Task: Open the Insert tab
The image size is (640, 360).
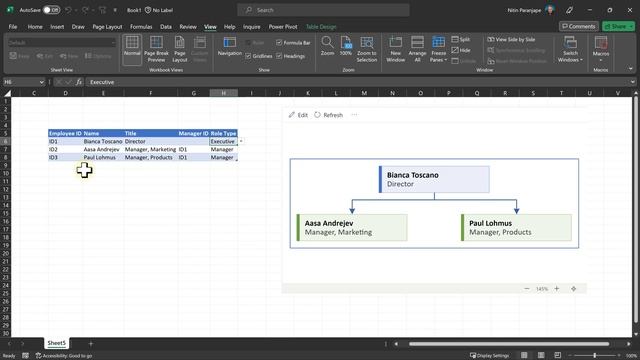Action: point(57,27)
